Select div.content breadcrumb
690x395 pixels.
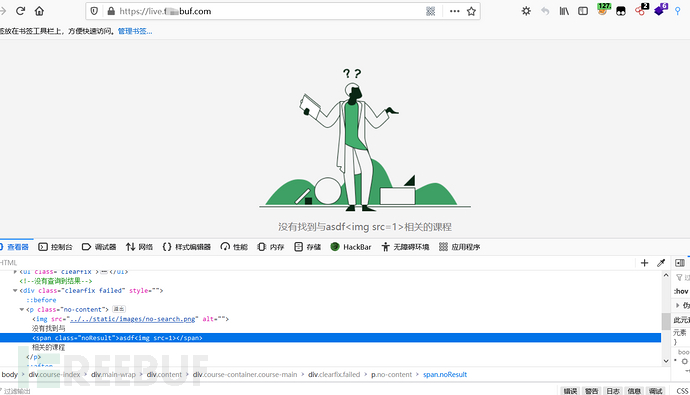coord(164,375)
